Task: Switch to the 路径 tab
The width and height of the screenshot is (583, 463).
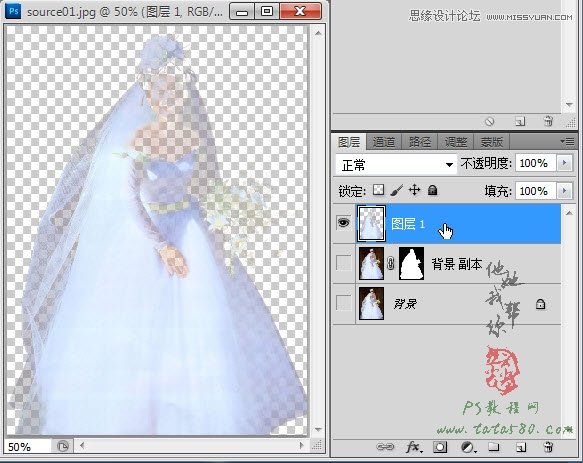Action: coord(419,142)
